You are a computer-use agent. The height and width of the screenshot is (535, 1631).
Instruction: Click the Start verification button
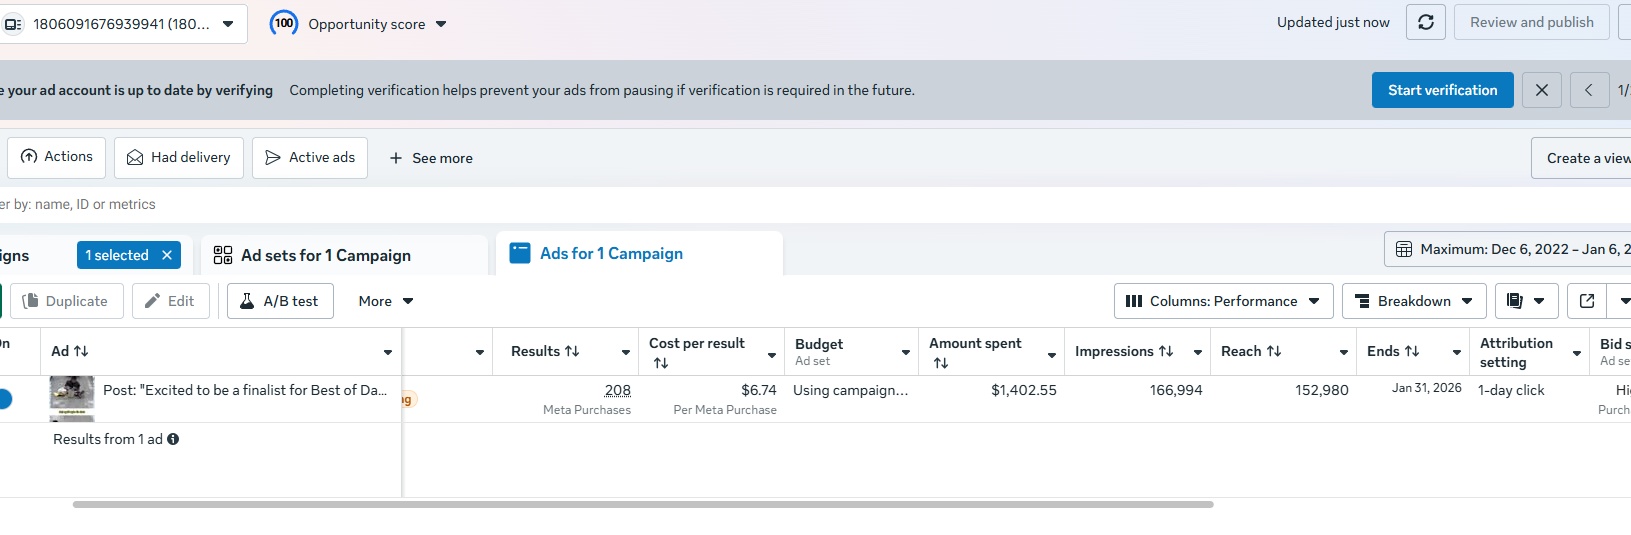1442,90
